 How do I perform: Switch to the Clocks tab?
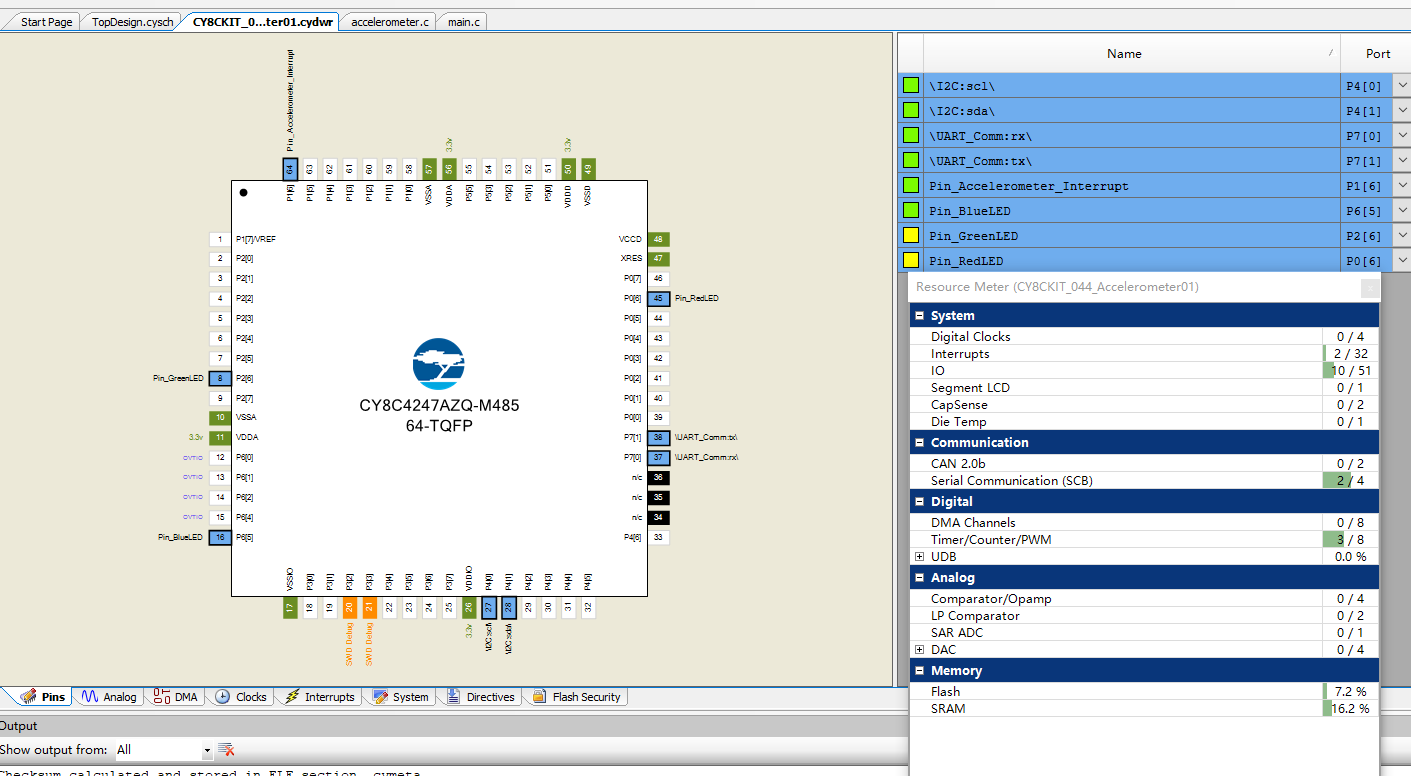[x=241, y=697]
